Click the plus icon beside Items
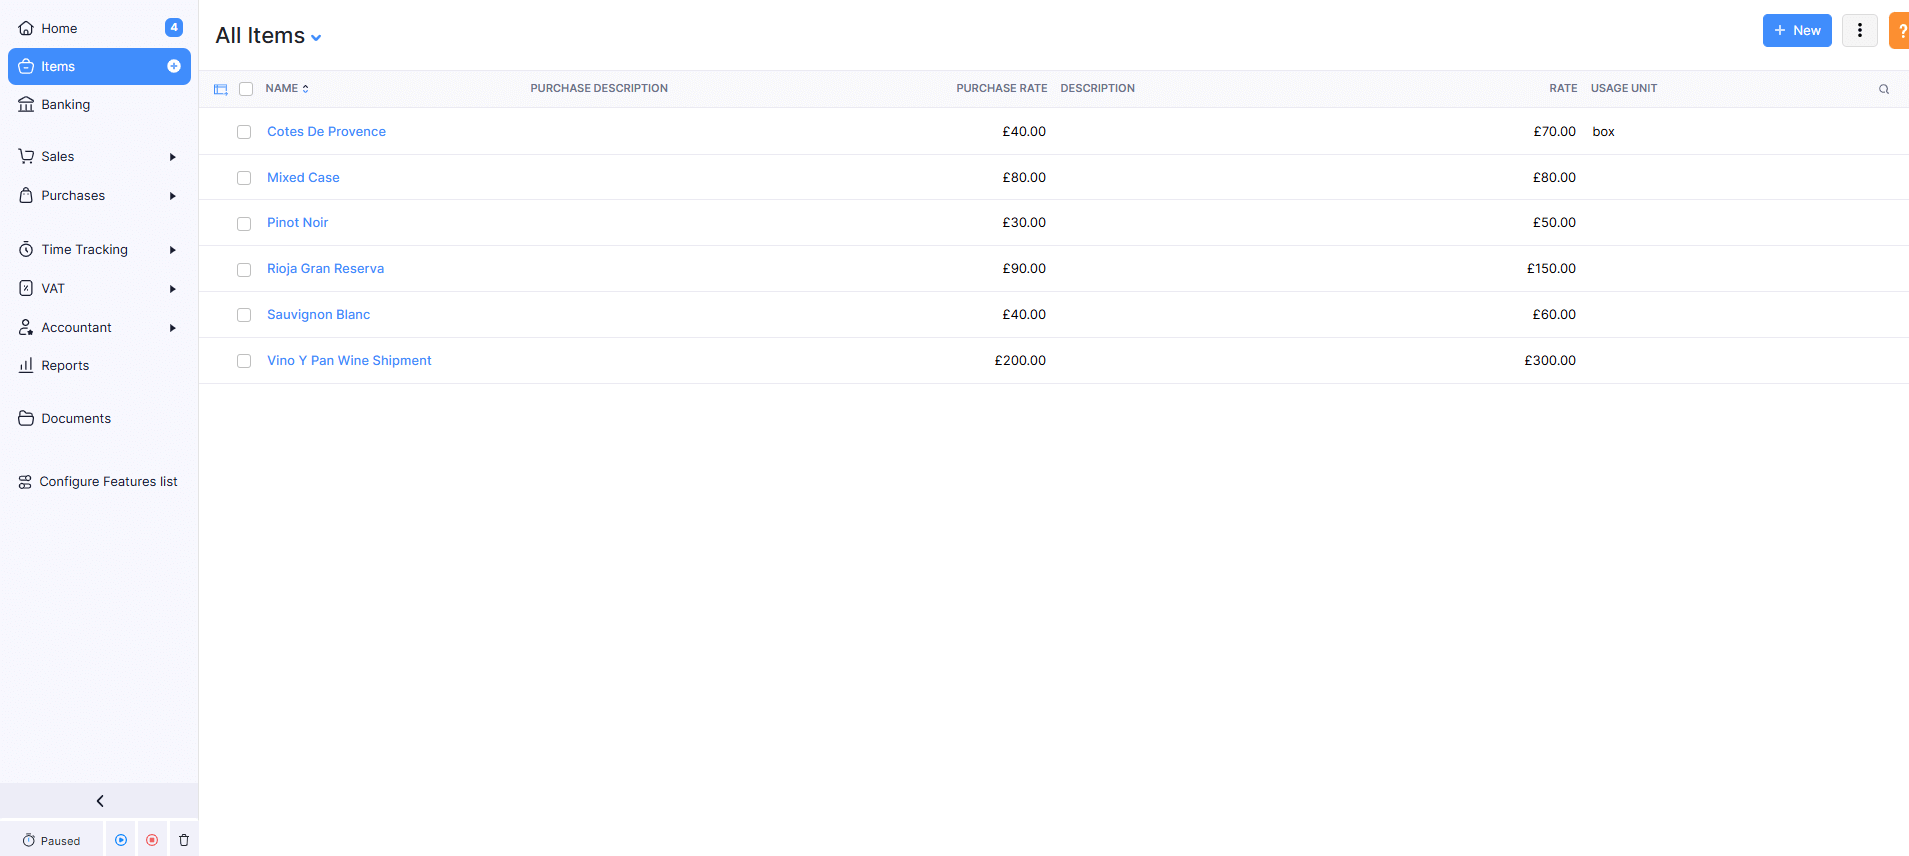This screenshot has height=856, width=1909. (174, 66)
